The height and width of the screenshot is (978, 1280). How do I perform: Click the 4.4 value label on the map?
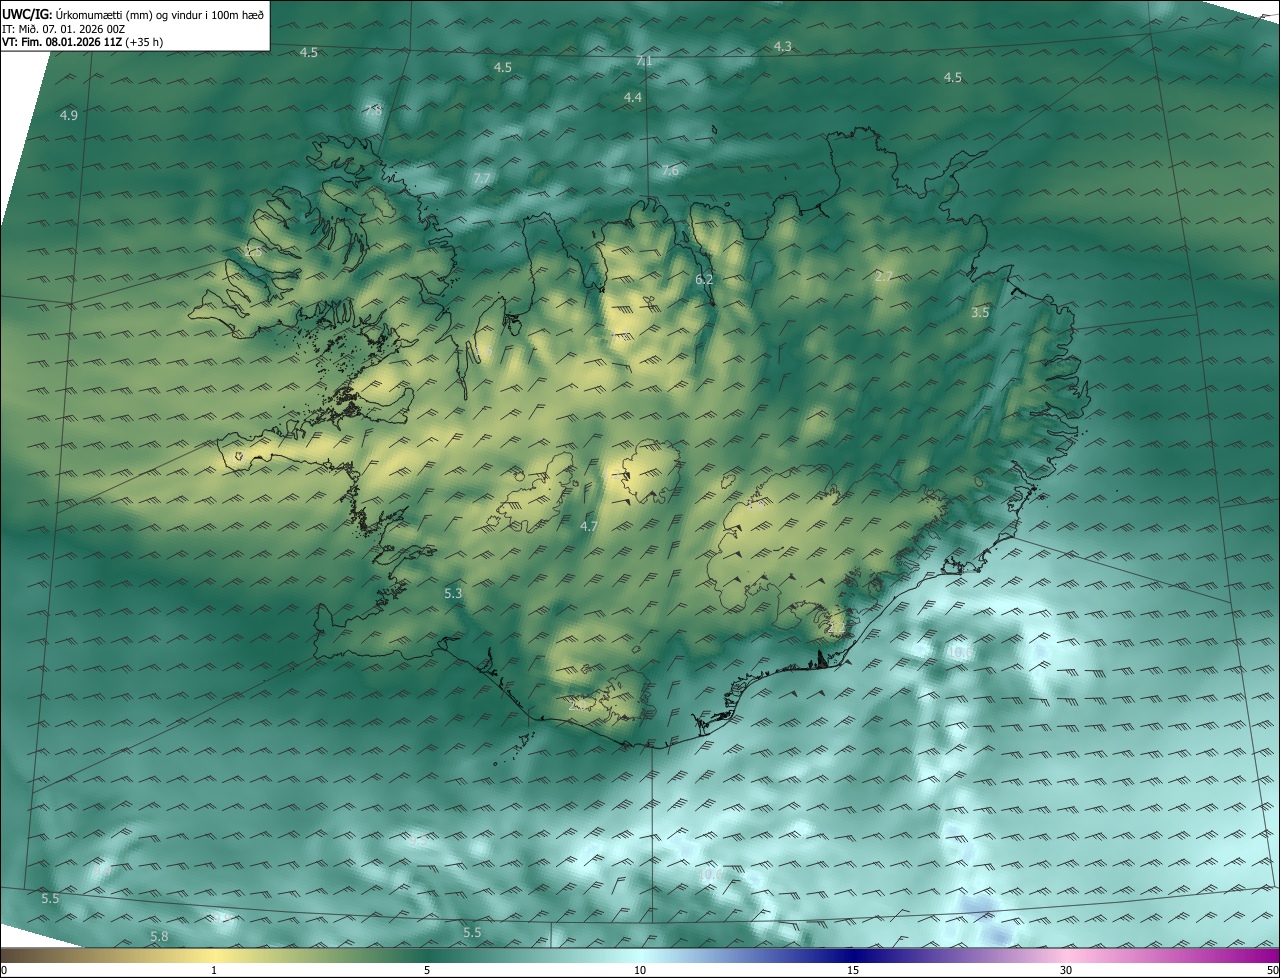pos(633,98)
